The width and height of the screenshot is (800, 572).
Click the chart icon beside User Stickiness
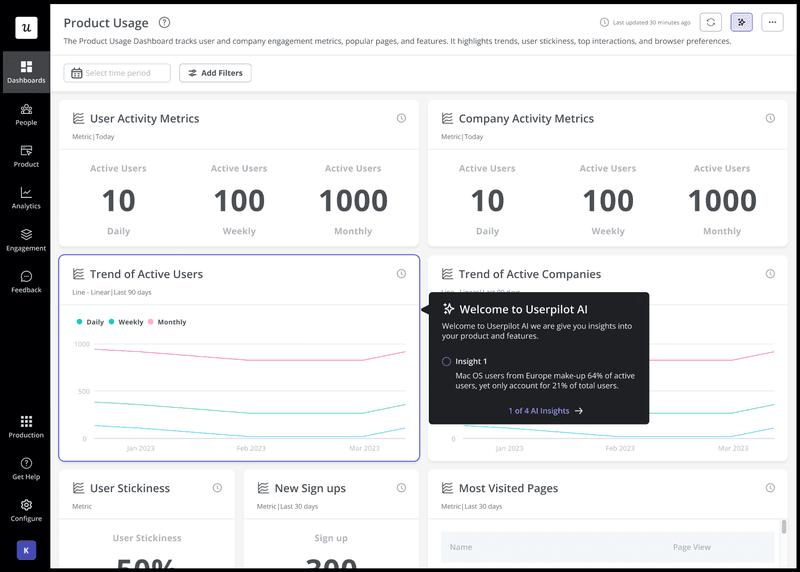point(79,488)
